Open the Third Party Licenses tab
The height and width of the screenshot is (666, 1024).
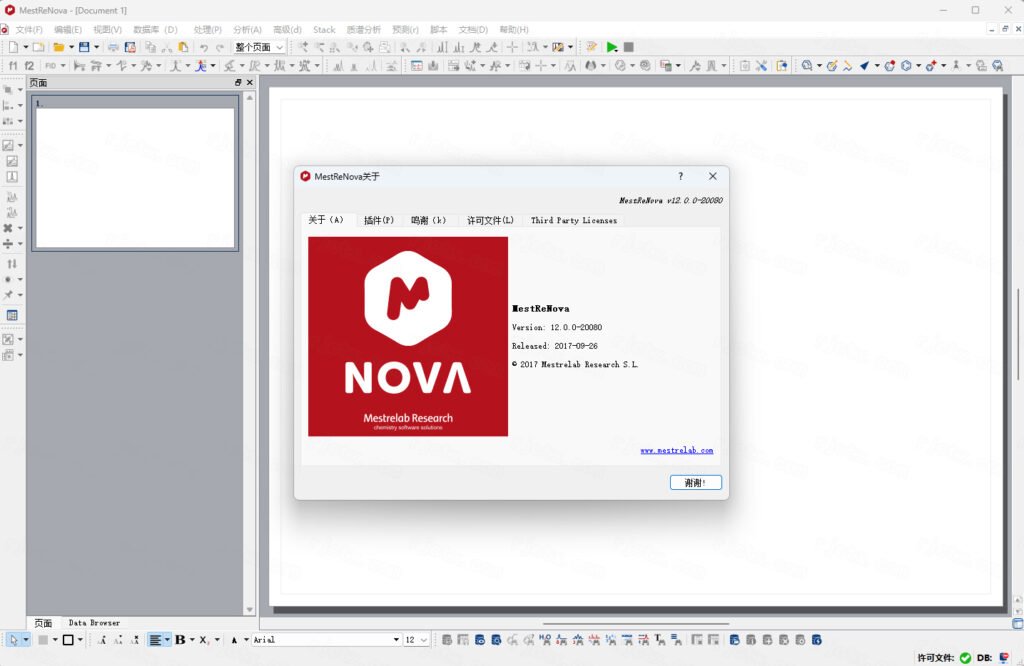click(573, 220)
